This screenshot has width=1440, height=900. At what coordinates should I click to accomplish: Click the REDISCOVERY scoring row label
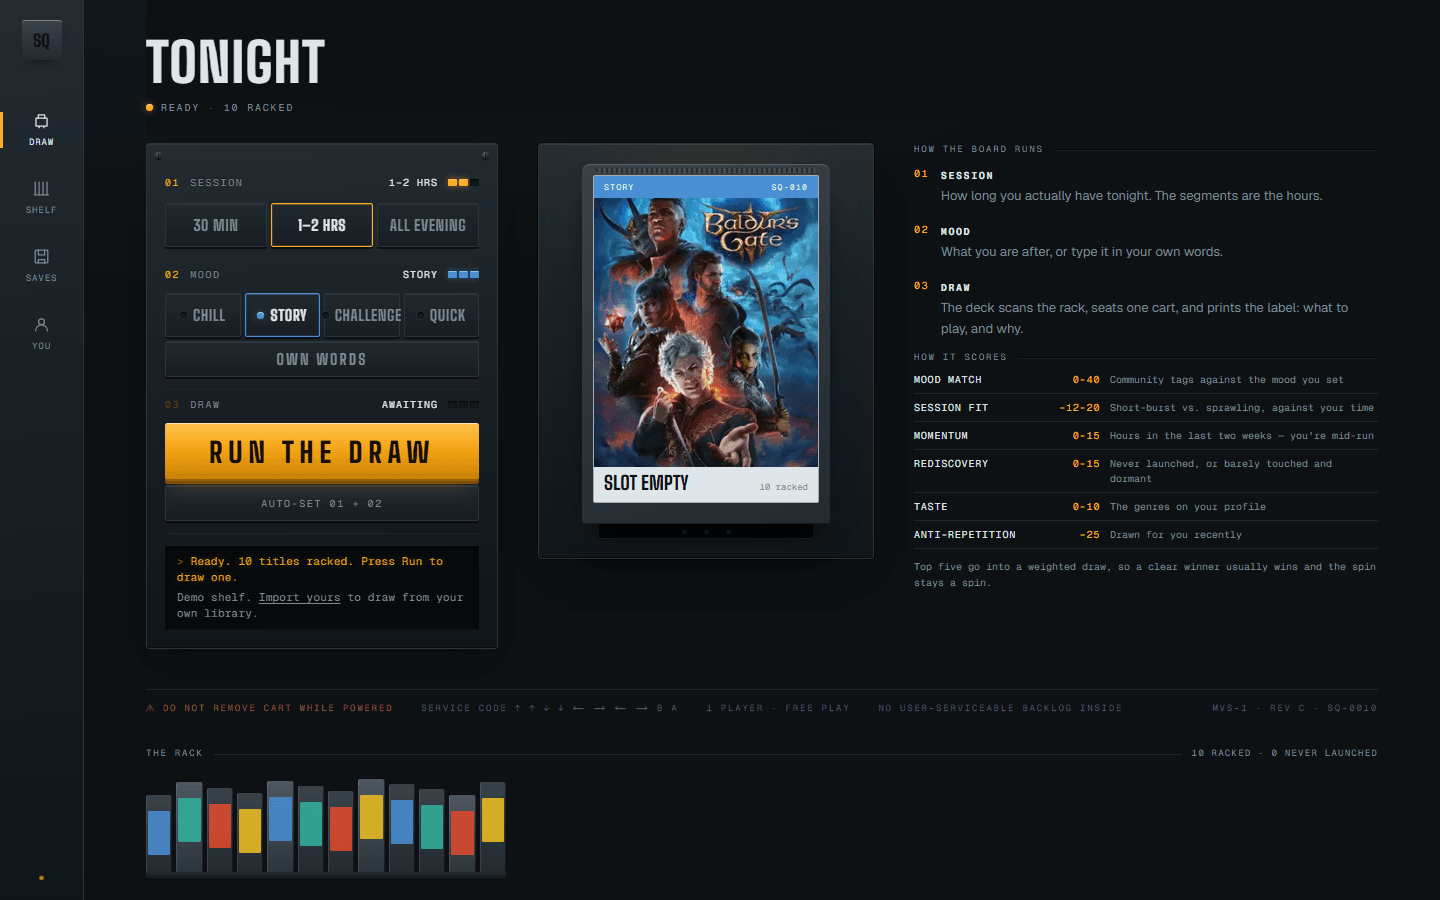pos(951,464)
